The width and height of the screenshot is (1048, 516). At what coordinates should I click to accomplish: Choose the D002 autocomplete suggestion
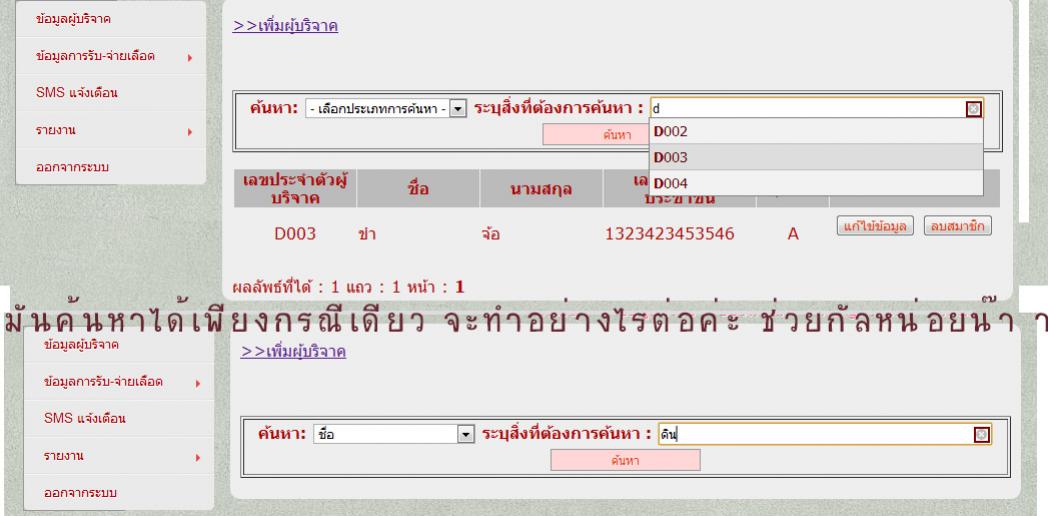816,132
